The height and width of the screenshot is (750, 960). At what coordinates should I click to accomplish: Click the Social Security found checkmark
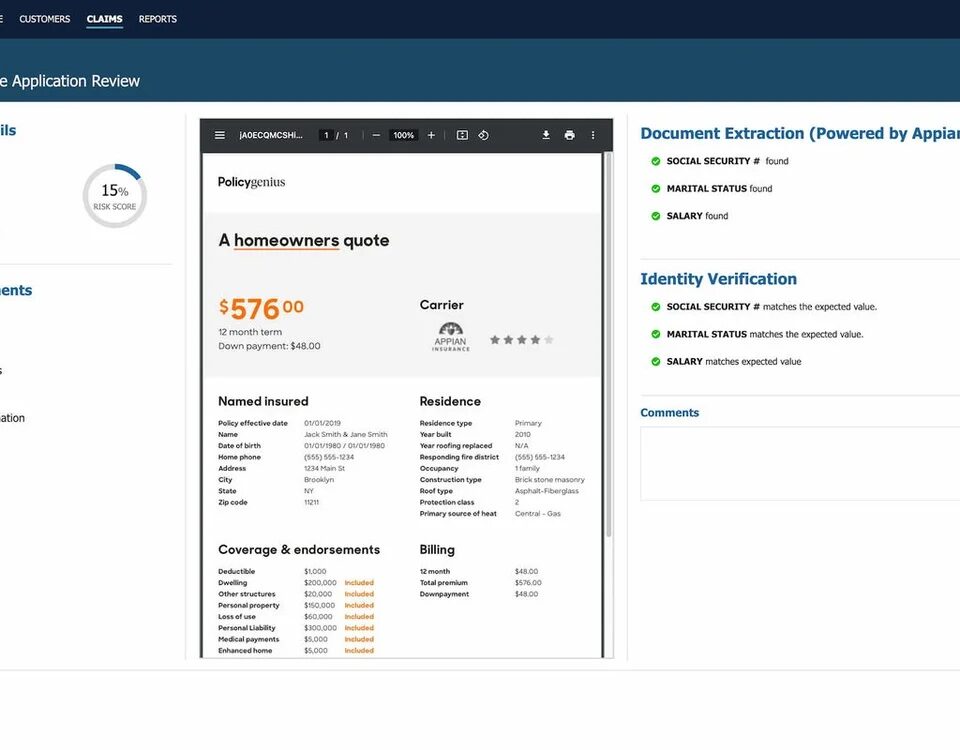[655, 161]
